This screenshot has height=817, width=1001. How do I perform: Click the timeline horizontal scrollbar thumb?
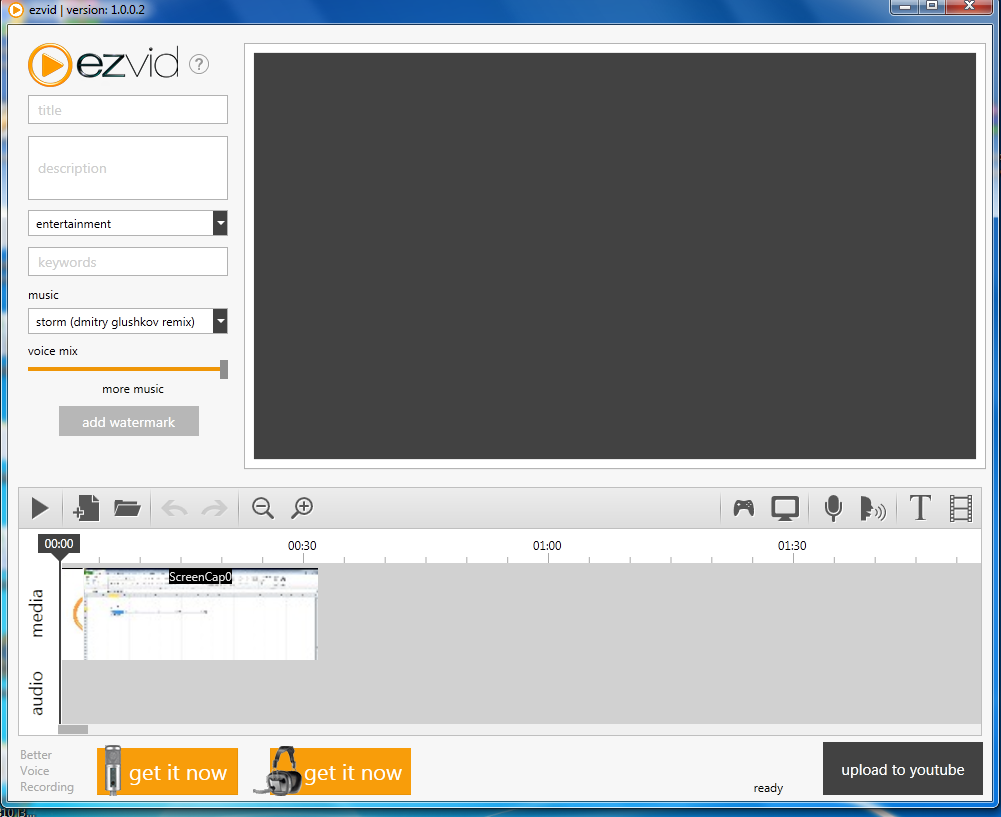73,729
